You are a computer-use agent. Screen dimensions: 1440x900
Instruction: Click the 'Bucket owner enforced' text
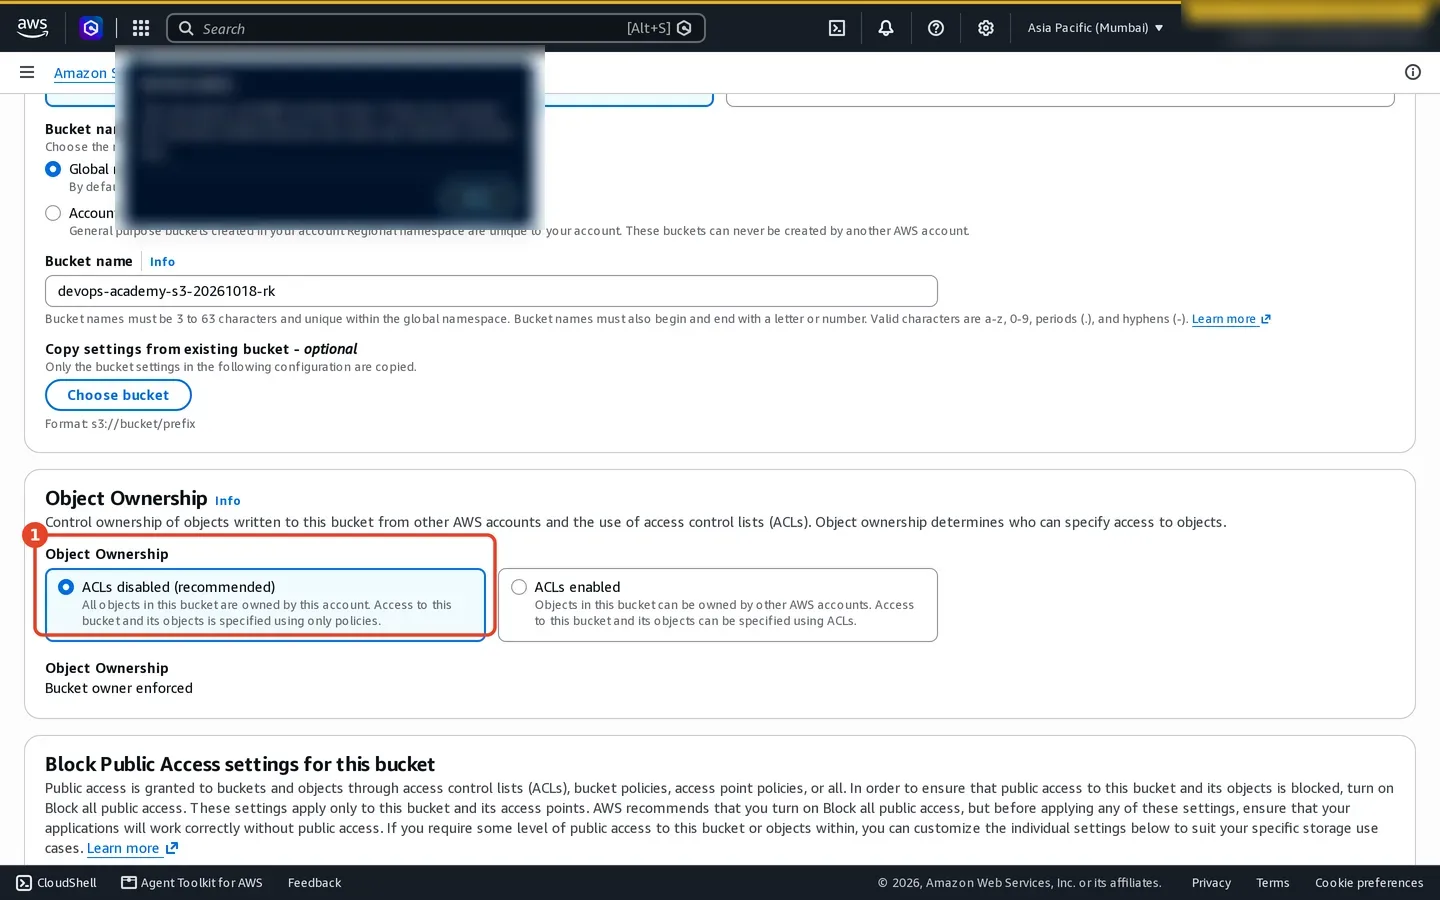[119, 688]
